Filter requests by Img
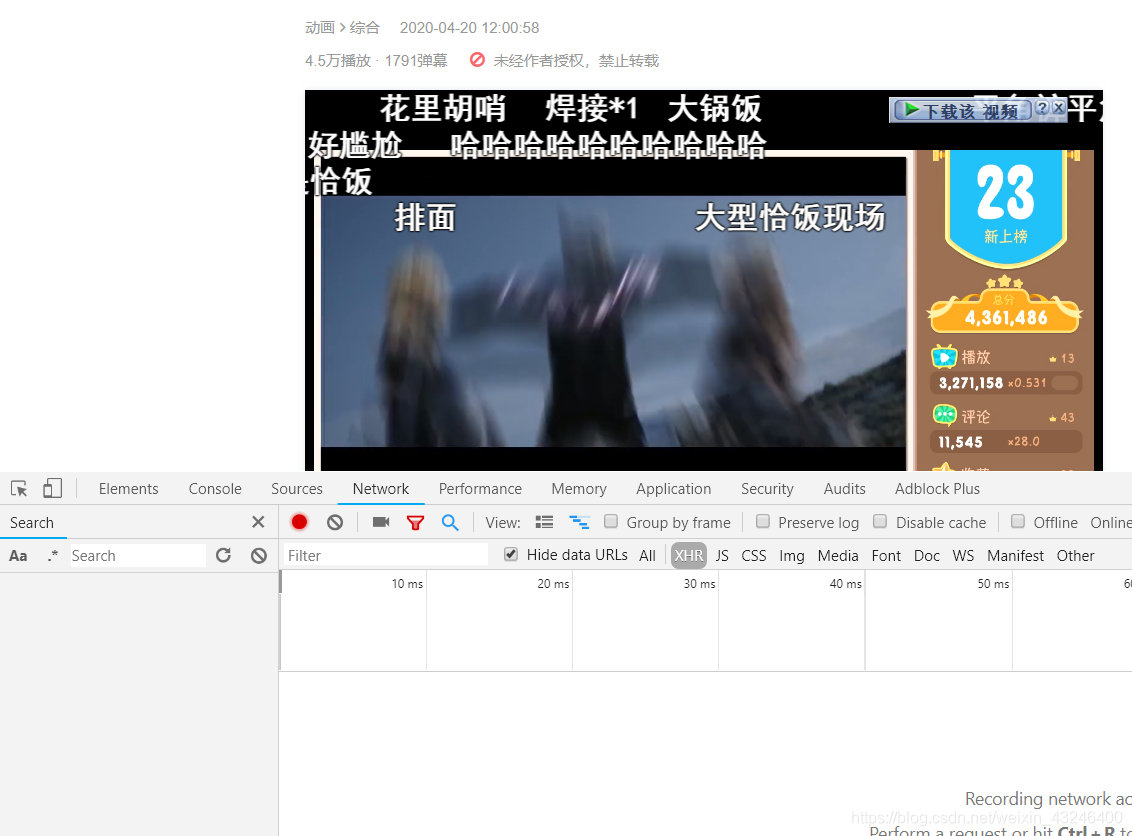Image resolution: width=1132 pixels, height=836 pixels. tap(792, 556)
